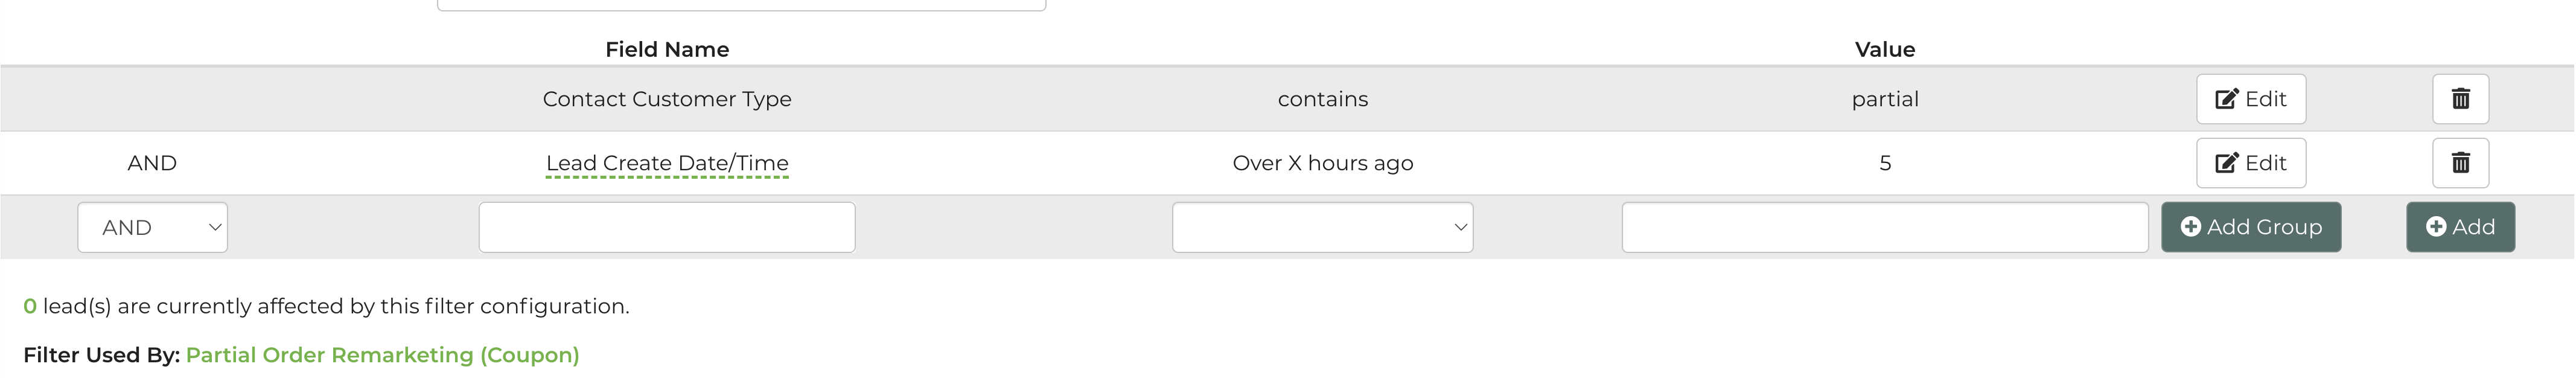Expand the empty comparison operator dropdown

coord(1322,227)
